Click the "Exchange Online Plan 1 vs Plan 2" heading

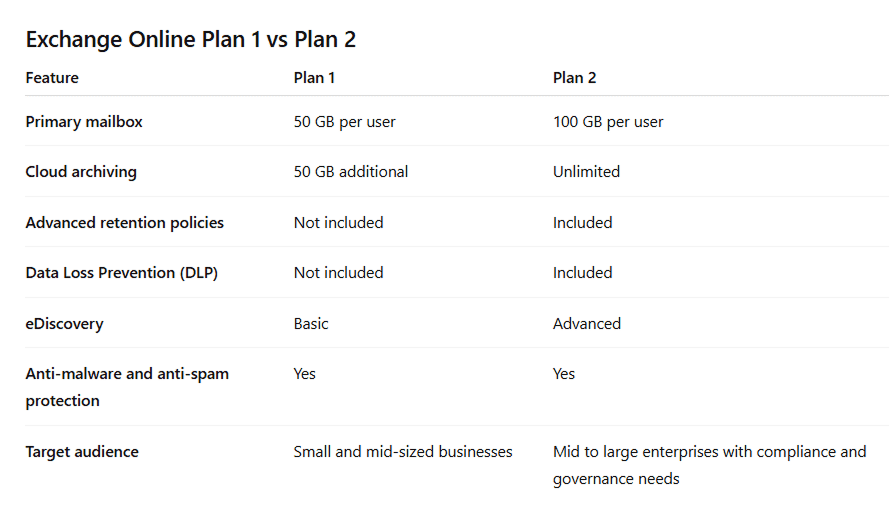pos(191,39)
